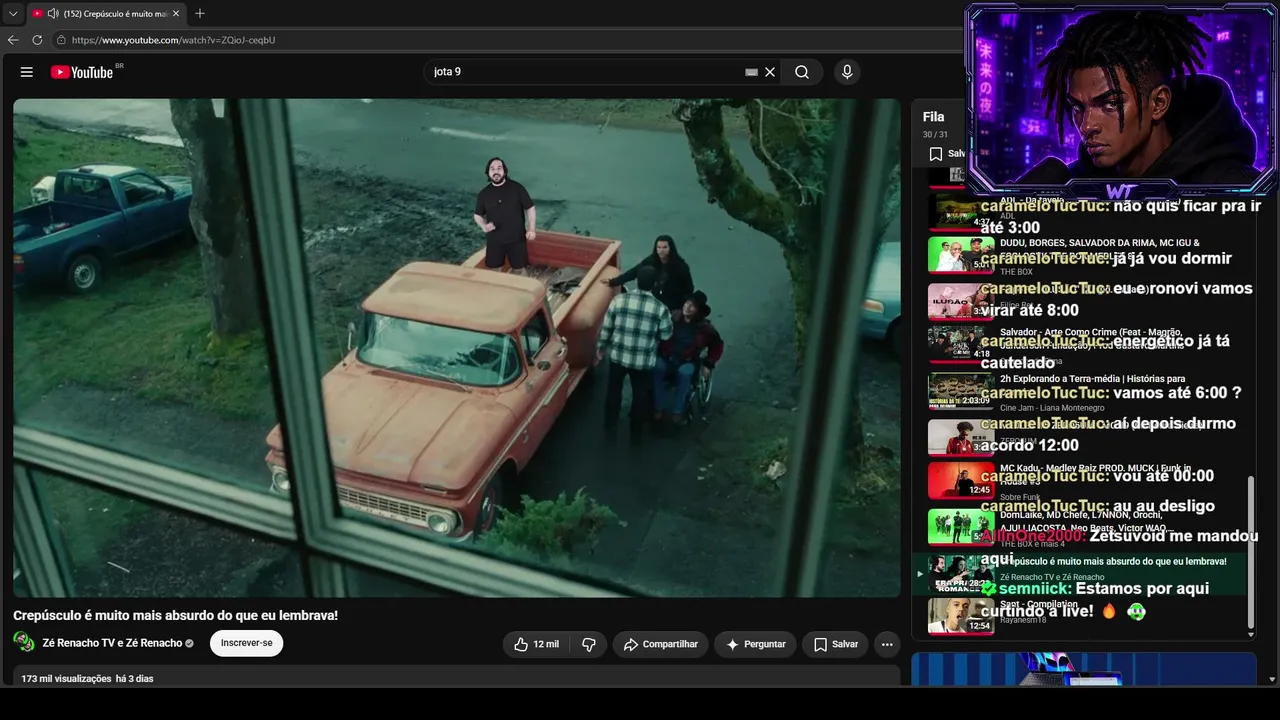Image resolution: width=1280 pixels, height=720 pixels.
Task: Open the three-dot more actions menu
Action: [887, 644]
